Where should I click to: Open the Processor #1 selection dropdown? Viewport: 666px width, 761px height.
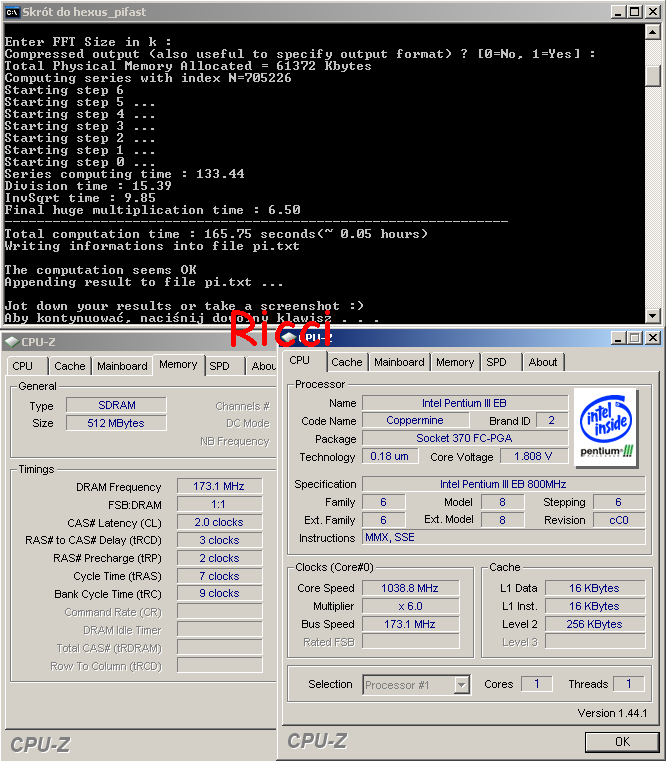coord(462,685)
